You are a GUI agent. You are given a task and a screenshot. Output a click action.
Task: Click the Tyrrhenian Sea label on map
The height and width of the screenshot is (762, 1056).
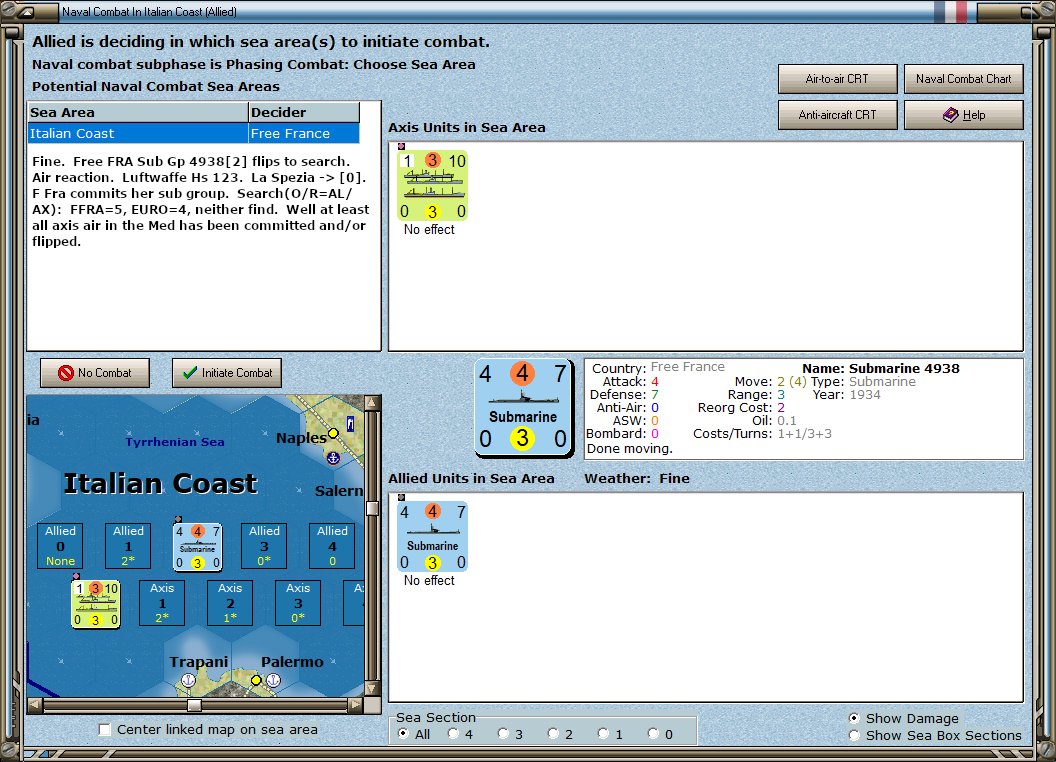[175, 442]
